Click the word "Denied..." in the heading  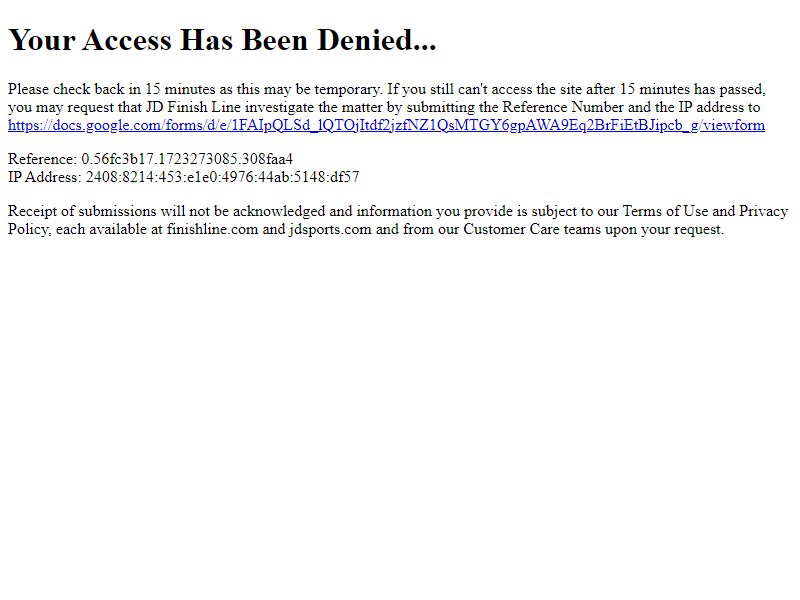click(377, 40)
